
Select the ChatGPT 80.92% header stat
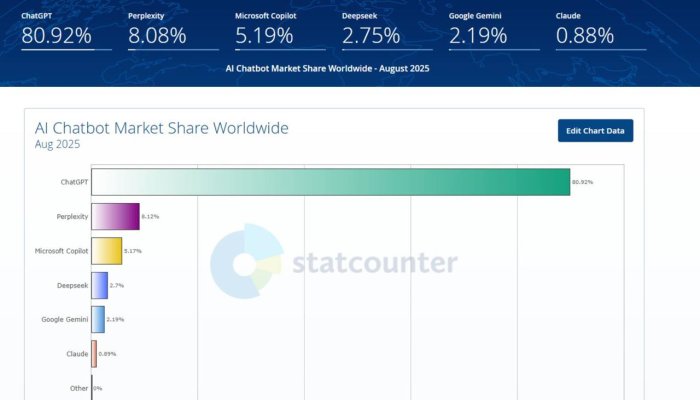point(66,30)
